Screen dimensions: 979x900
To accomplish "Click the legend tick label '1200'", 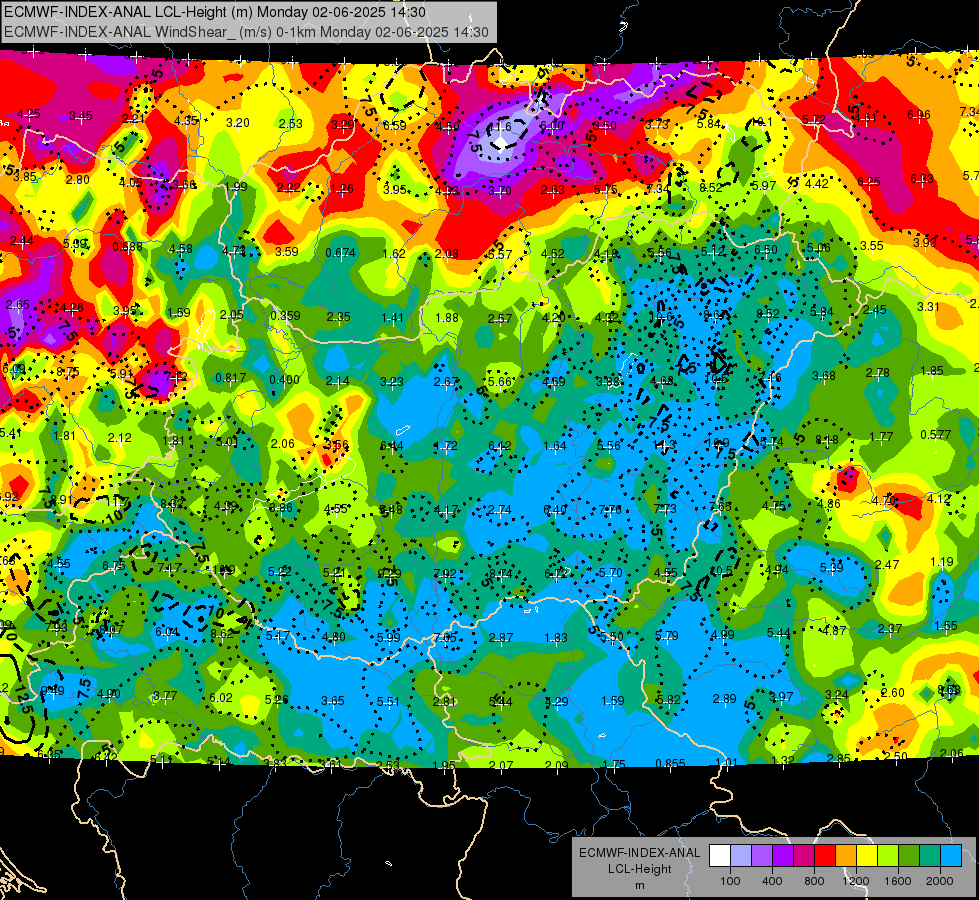I will tap(856, 881).
